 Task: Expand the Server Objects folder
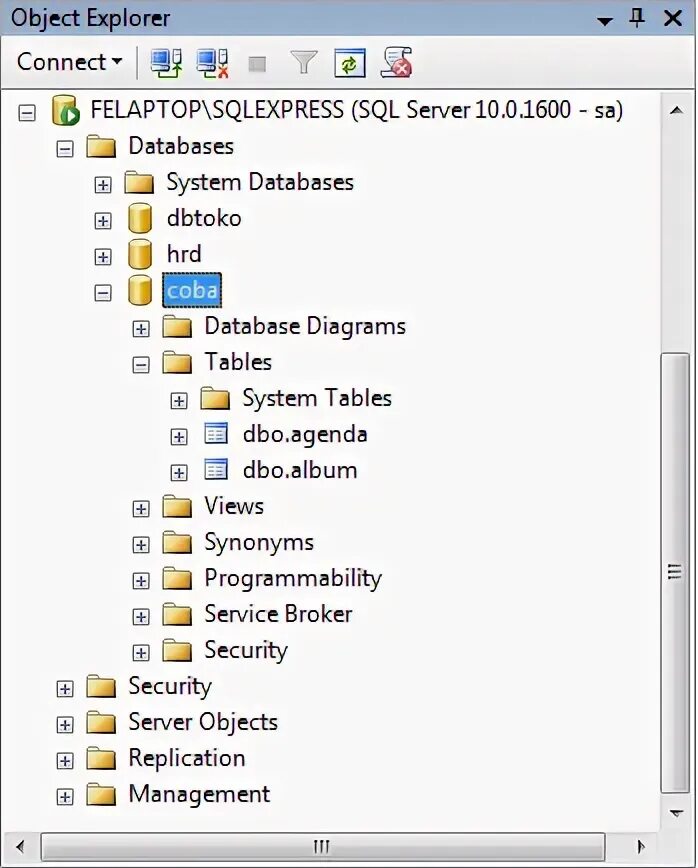[65, 725]
